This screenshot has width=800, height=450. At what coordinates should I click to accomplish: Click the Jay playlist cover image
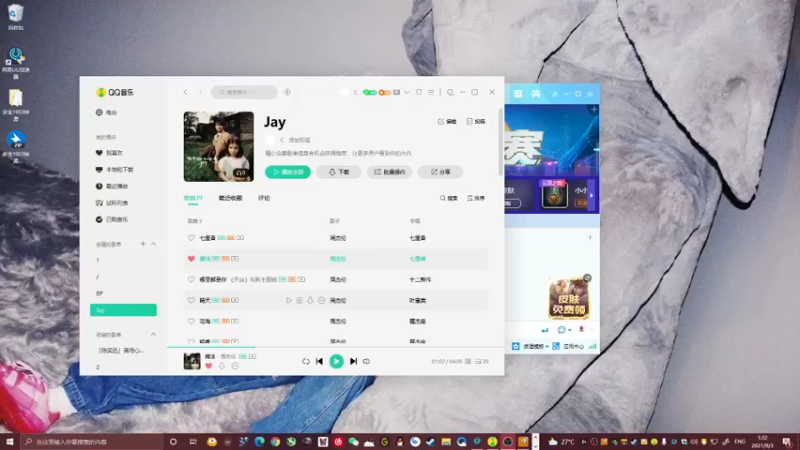pos(218,146)
